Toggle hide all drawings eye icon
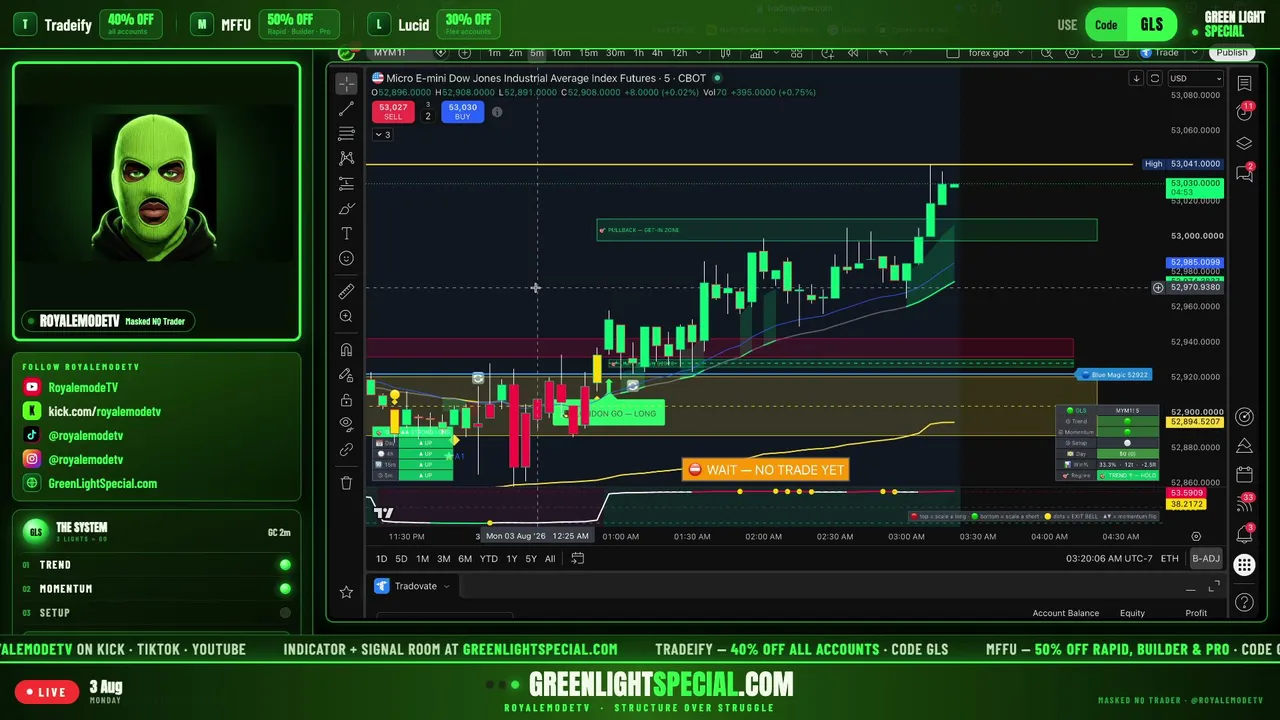The height and width of the screenshot is (720, 1280). (x=347, y=425)
